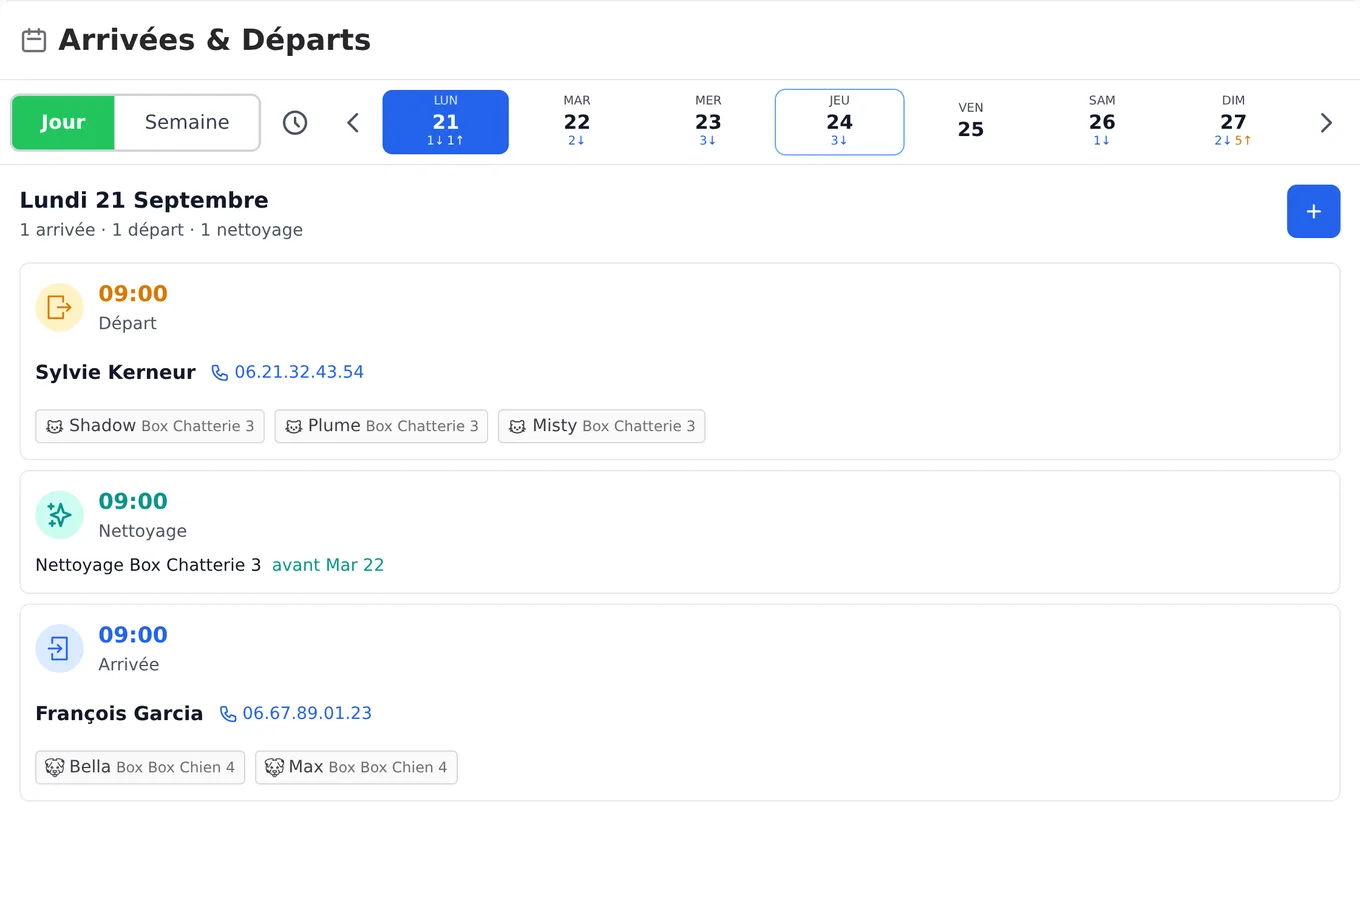The width and height of the screenshot is (1360, 923).
Task: Click the orange departure icon for Sylvie Kerneur
Action: (x=59, y=307)
